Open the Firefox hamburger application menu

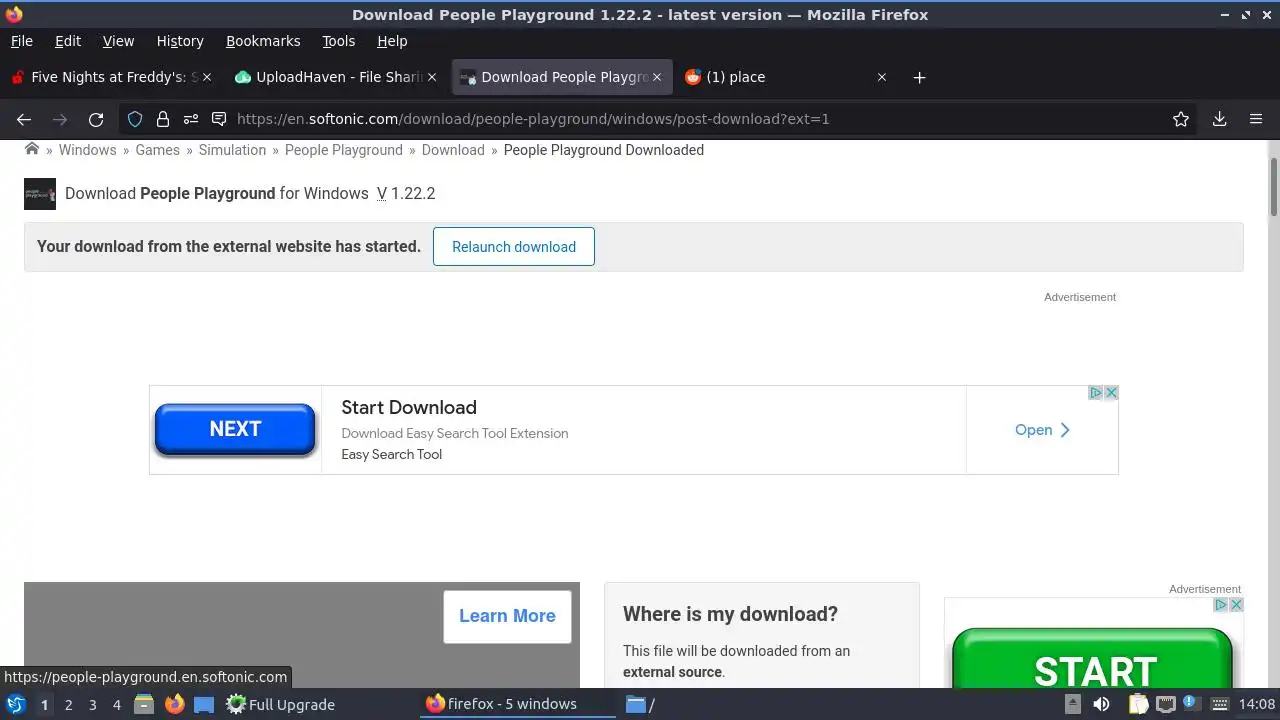point(1256,119)
